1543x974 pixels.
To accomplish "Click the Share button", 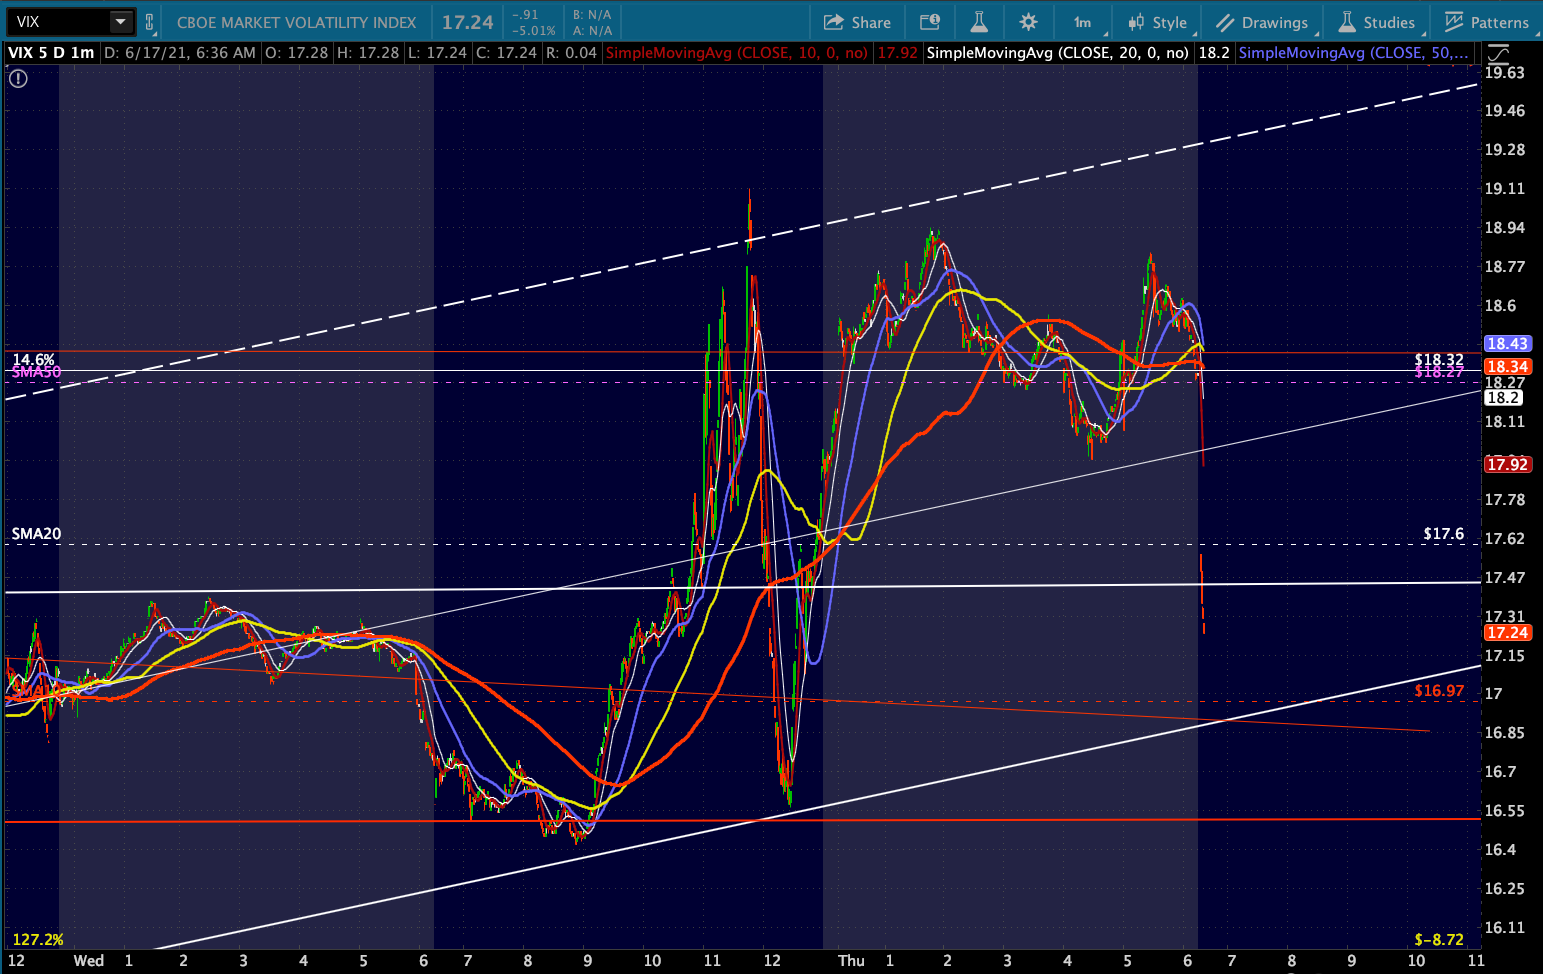I will [857, 22].
